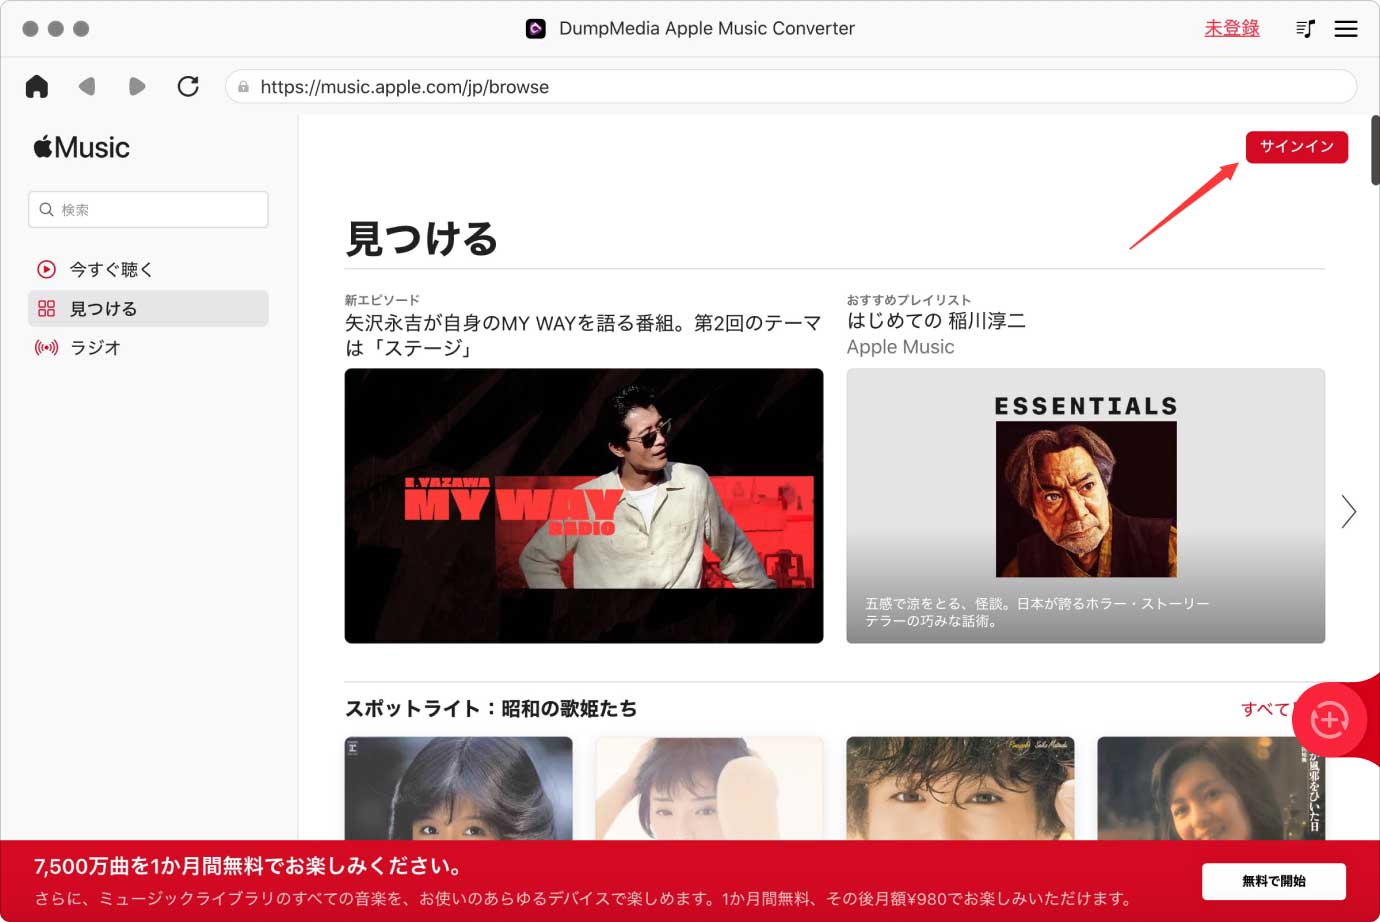The height and width of the screenshot is (922, 1380).
Task: Click the スポットライト:昭和の歌姫たち heading
Action: coord(491,708)
